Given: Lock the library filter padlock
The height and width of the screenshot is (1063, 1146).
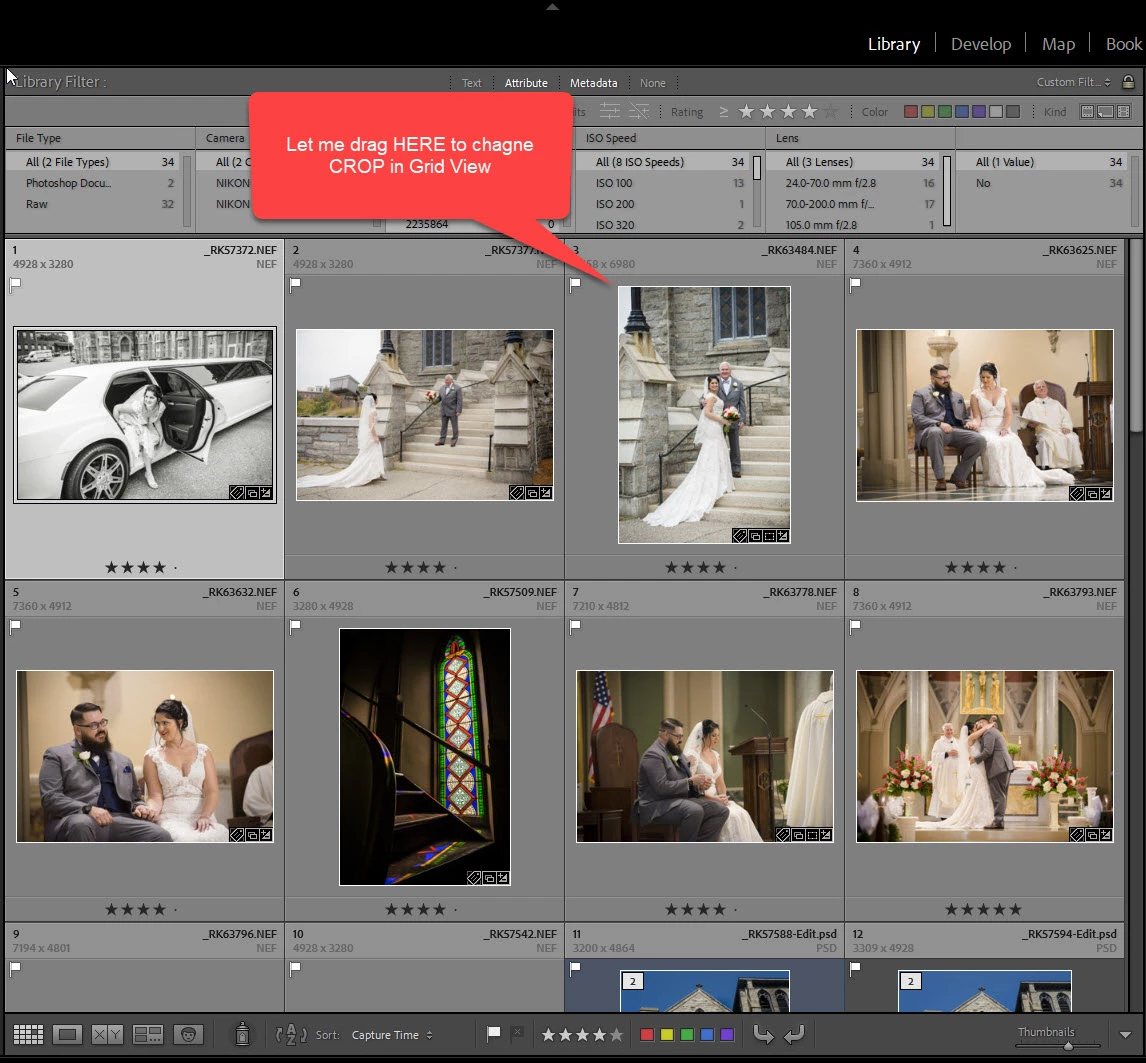Looking at the screenshot, I should tap(1128, 82).
